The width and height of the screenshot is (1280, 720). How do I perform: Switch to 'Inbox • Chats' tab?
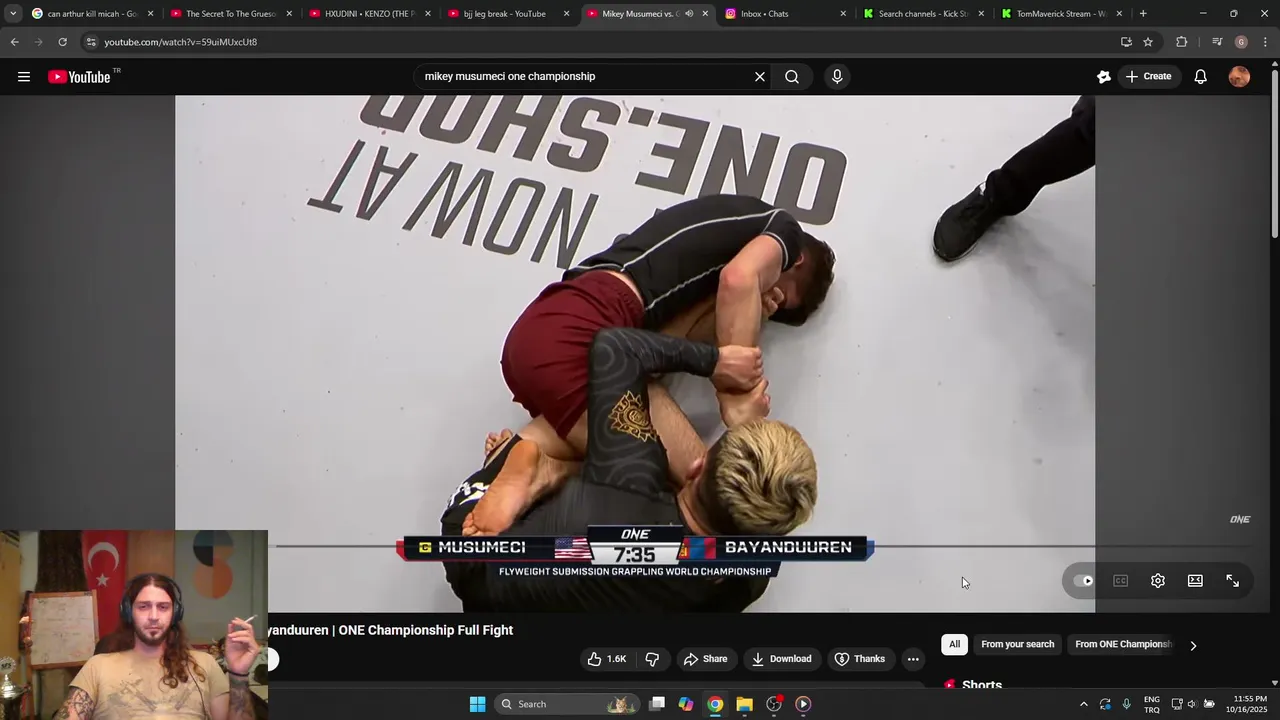[x=787, y=14]
